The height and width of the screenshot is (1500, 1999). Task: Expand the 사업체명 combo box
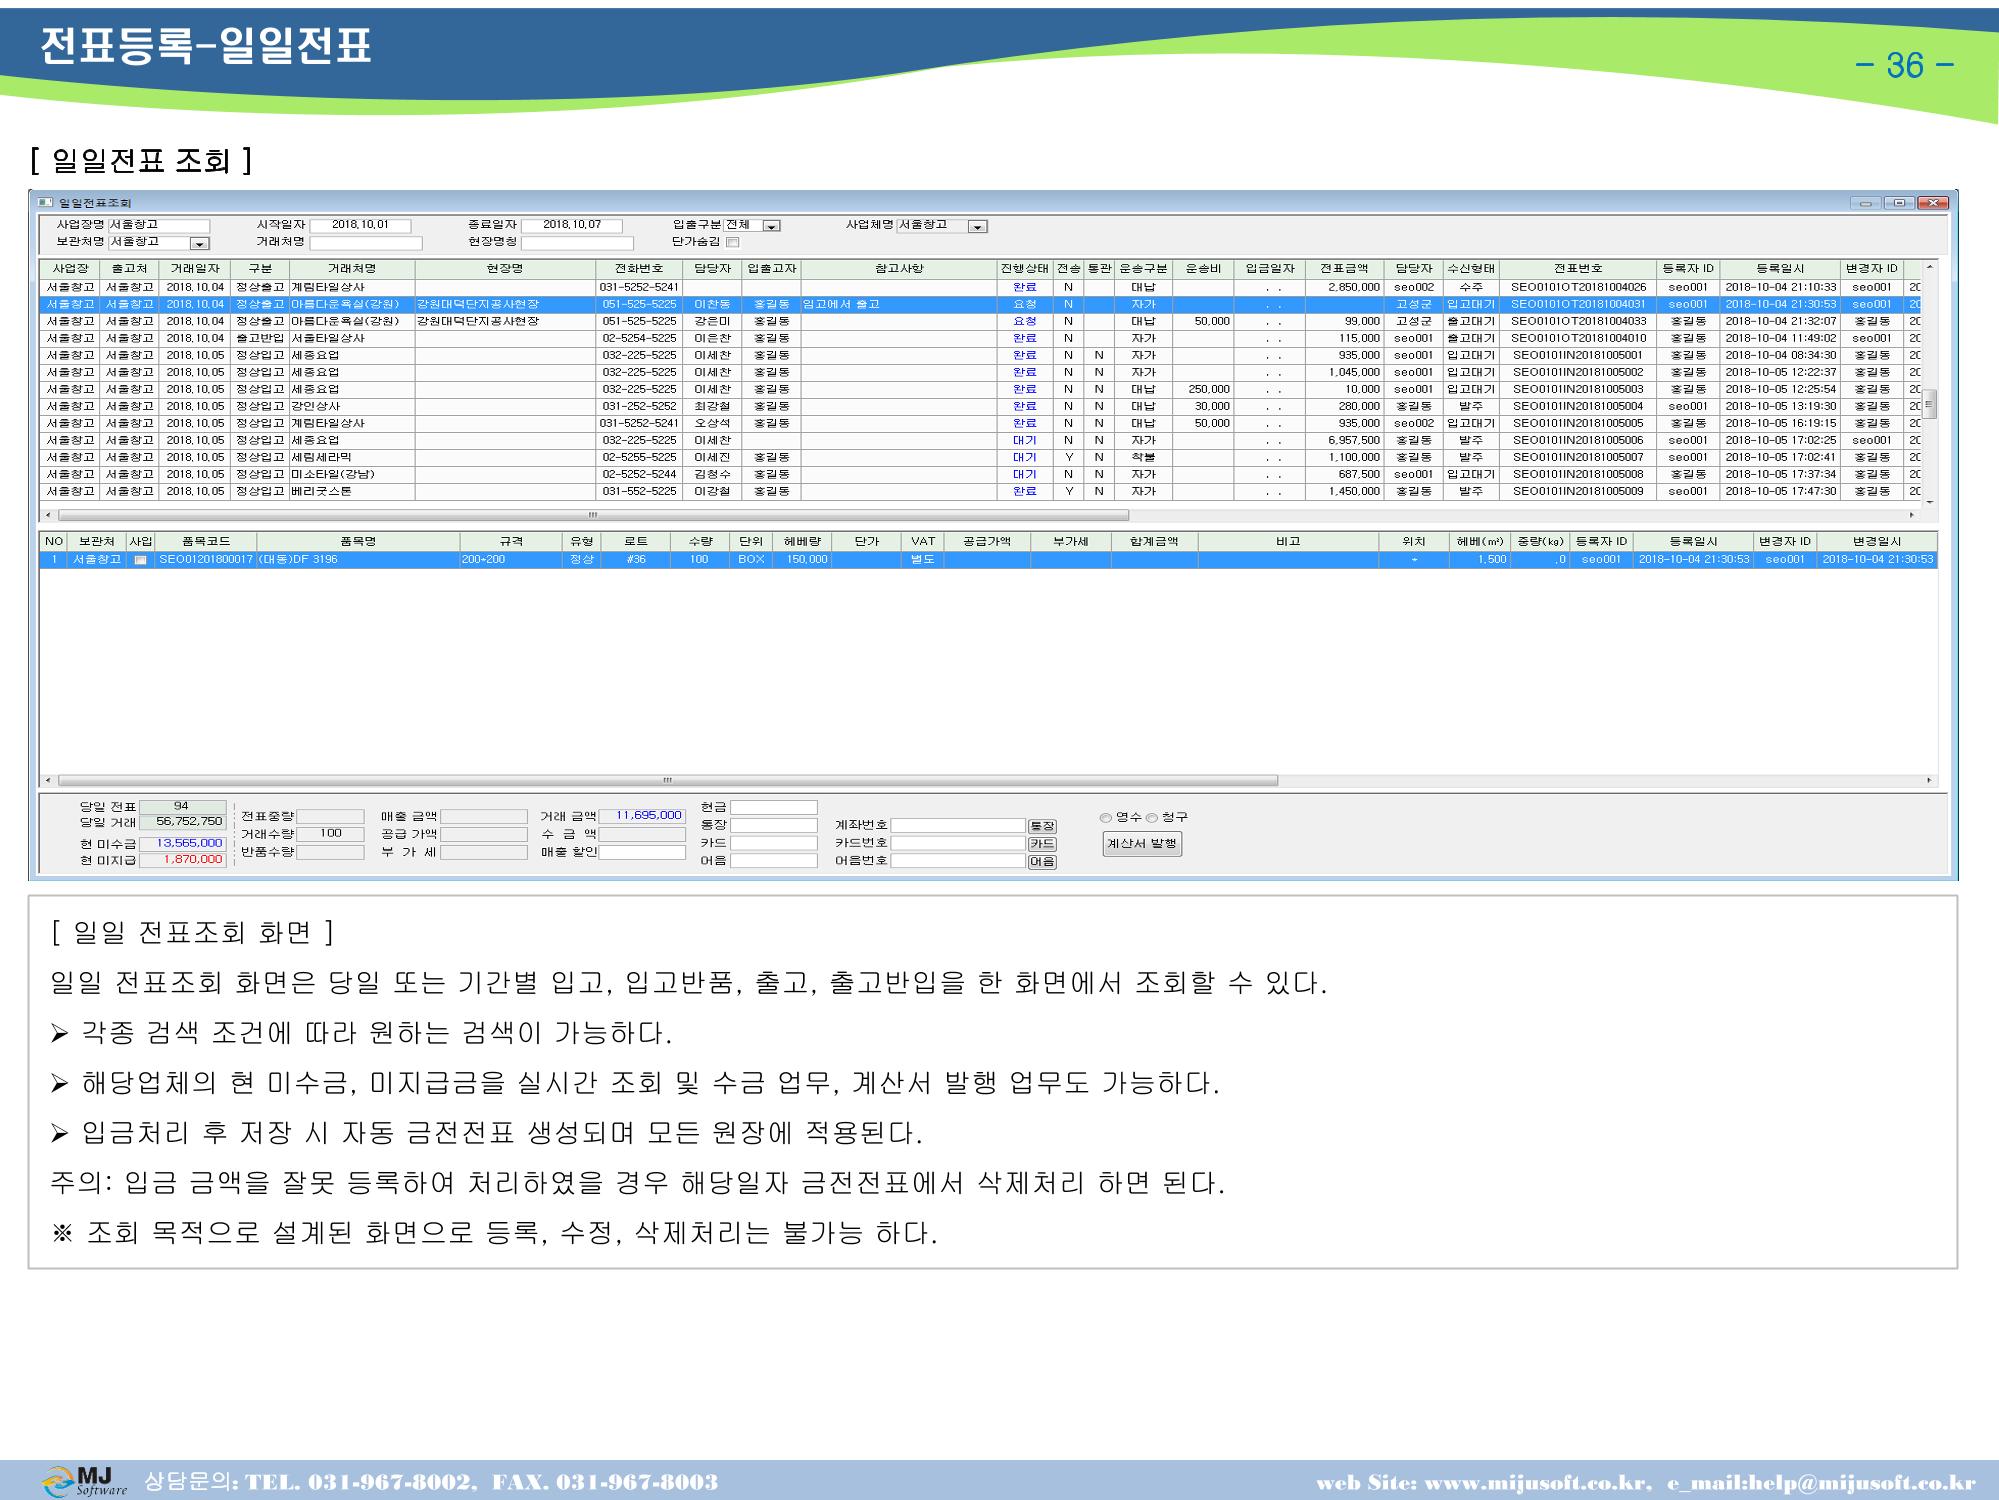(978, 226)
